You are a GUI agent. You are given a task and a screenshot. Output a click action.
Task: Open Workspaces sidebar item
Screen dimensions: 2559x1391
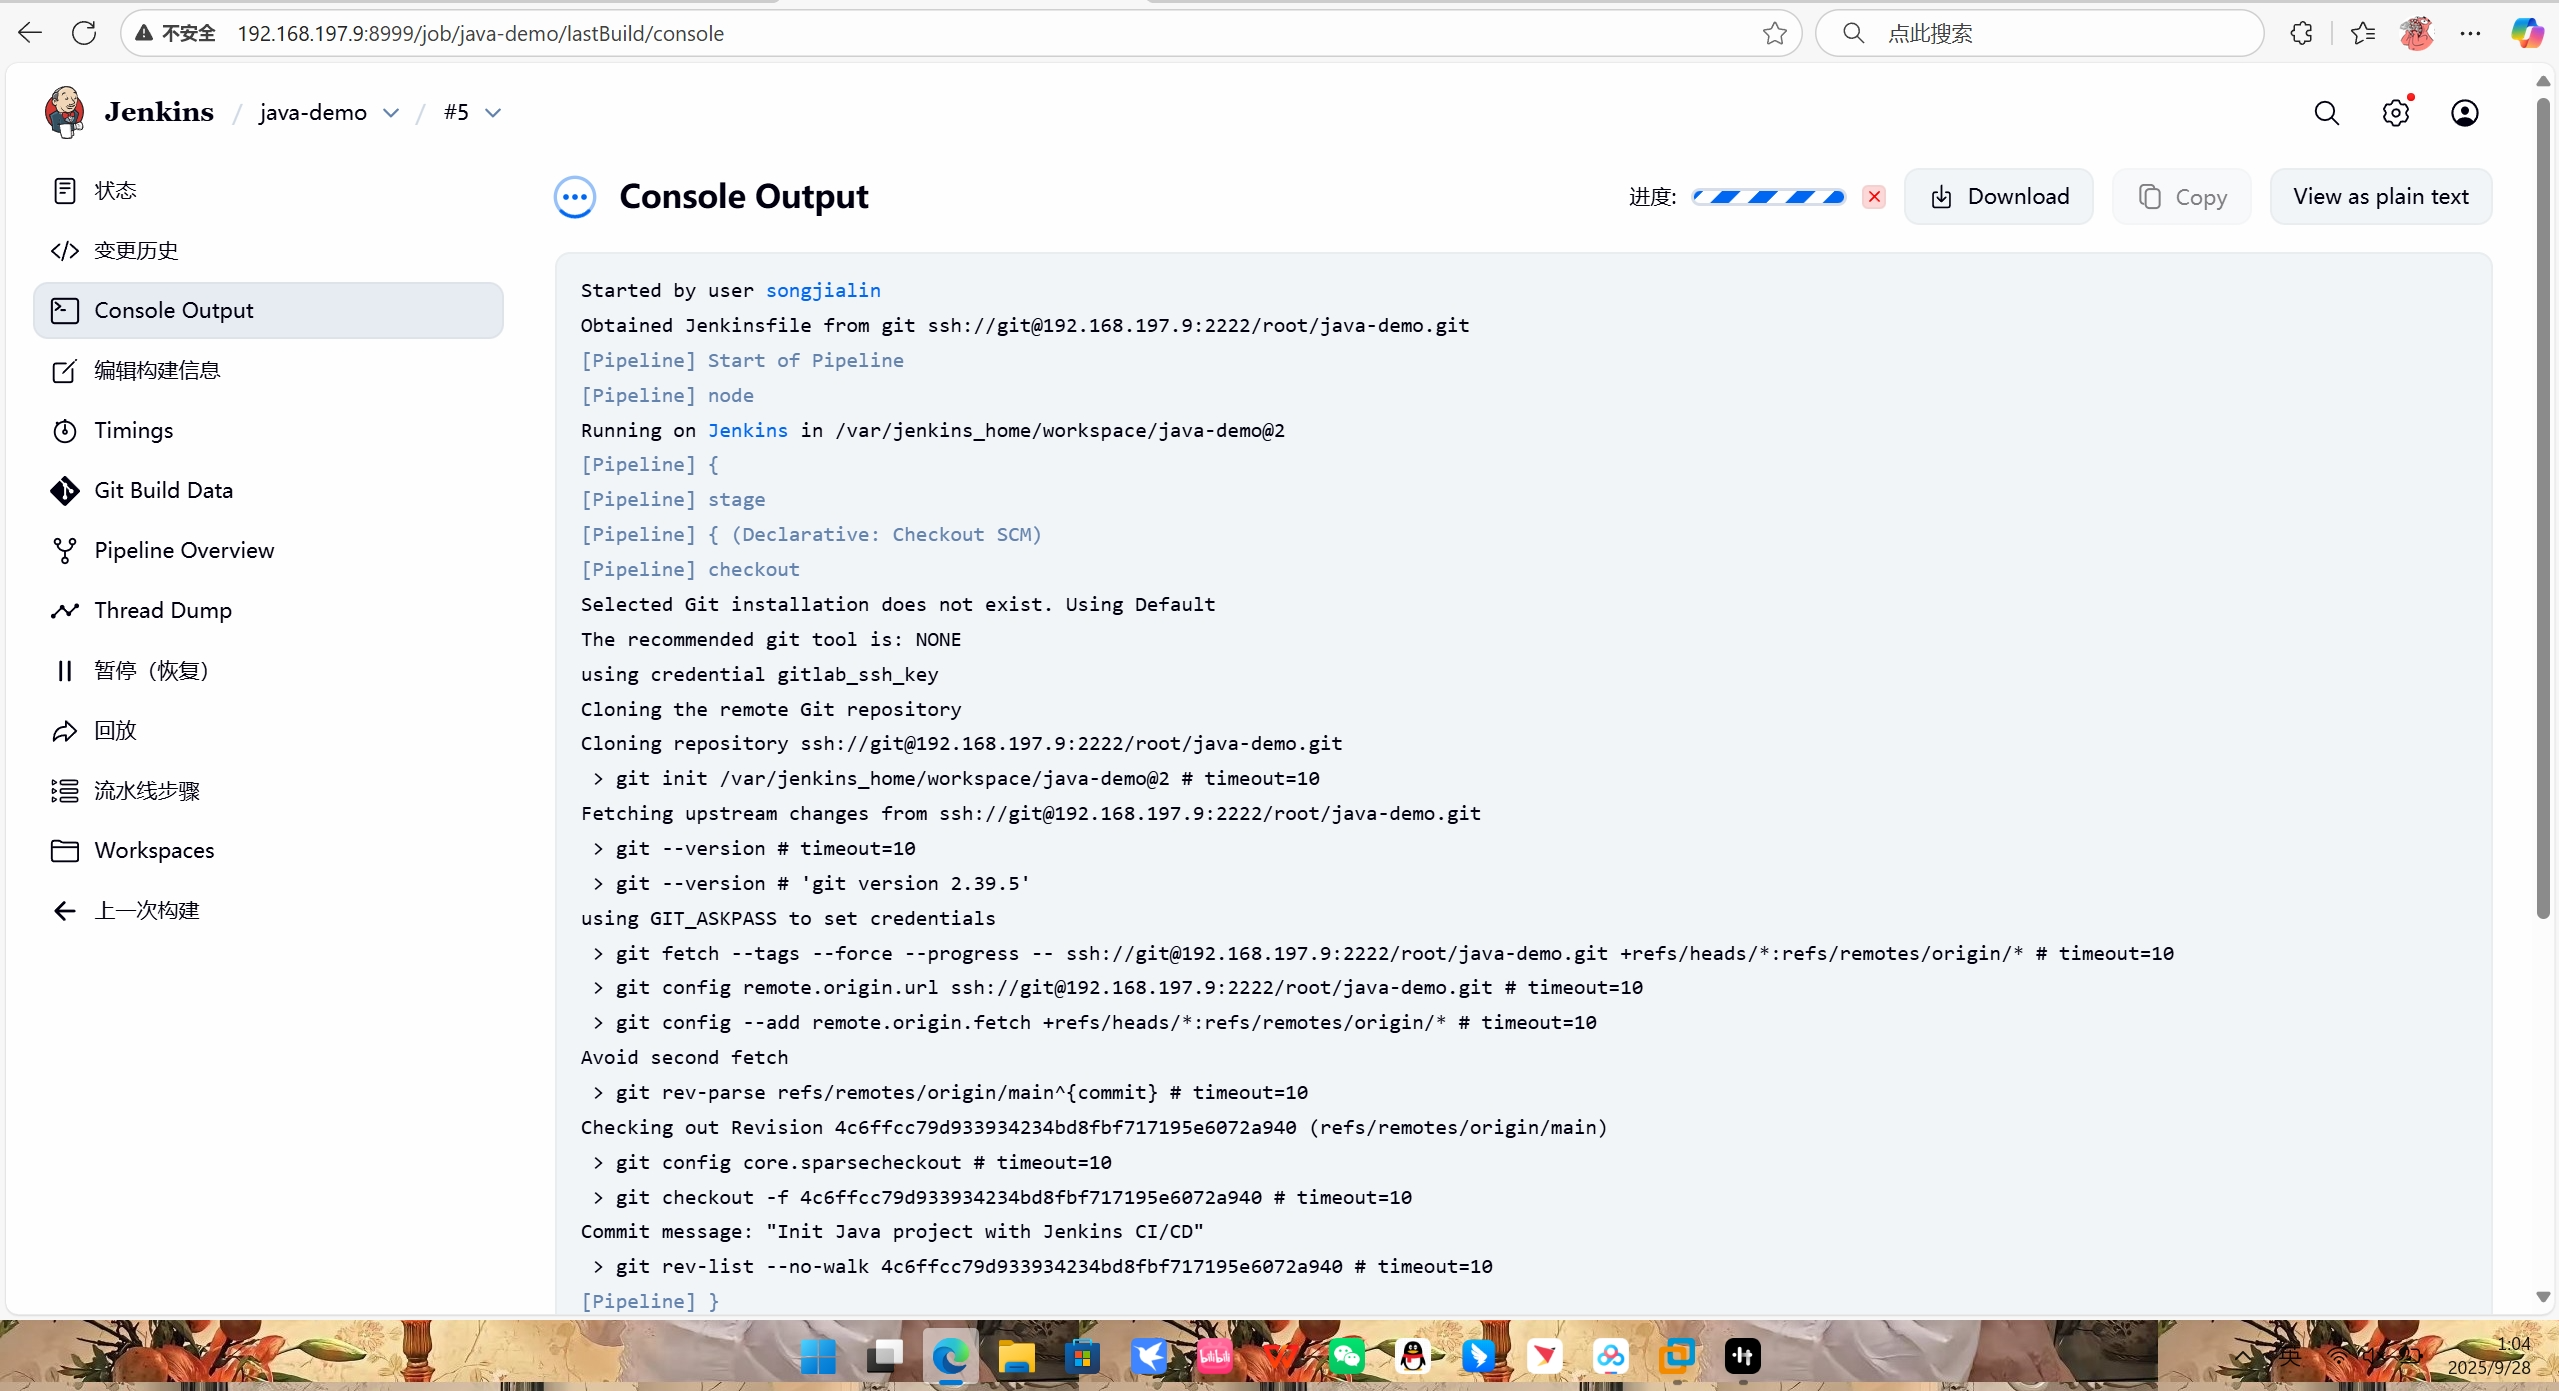268,850
